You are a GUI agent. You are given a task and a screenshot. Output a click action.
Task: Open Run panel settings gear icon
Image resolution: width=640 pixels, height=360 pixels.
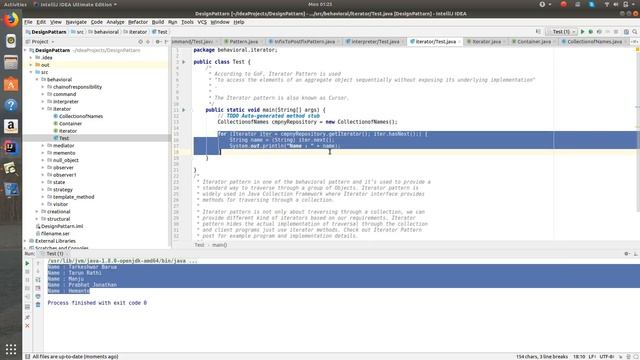point(627,254)
